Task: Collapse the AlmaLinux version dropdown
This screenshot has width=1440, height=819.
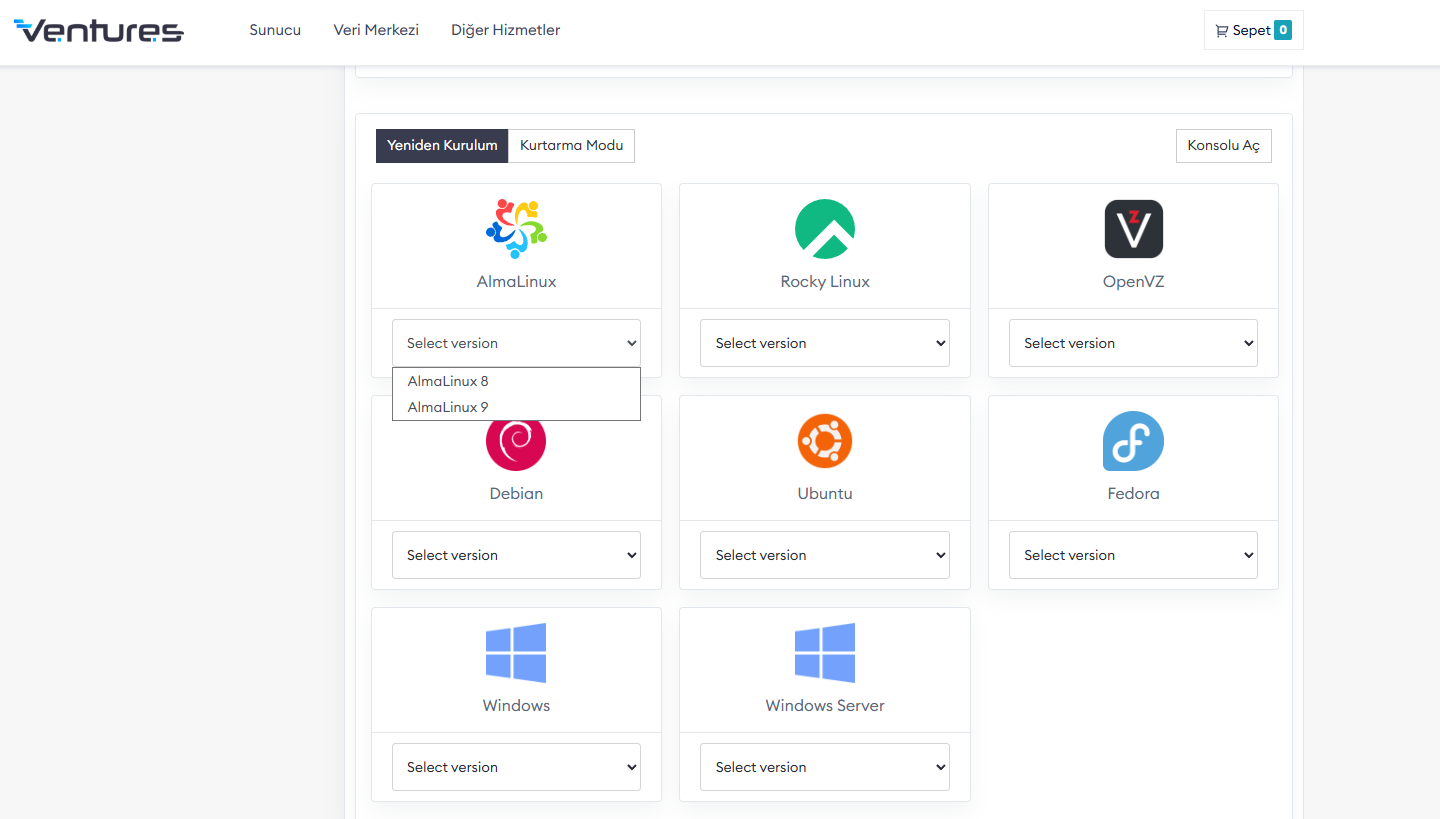Action: pos(516,343)
